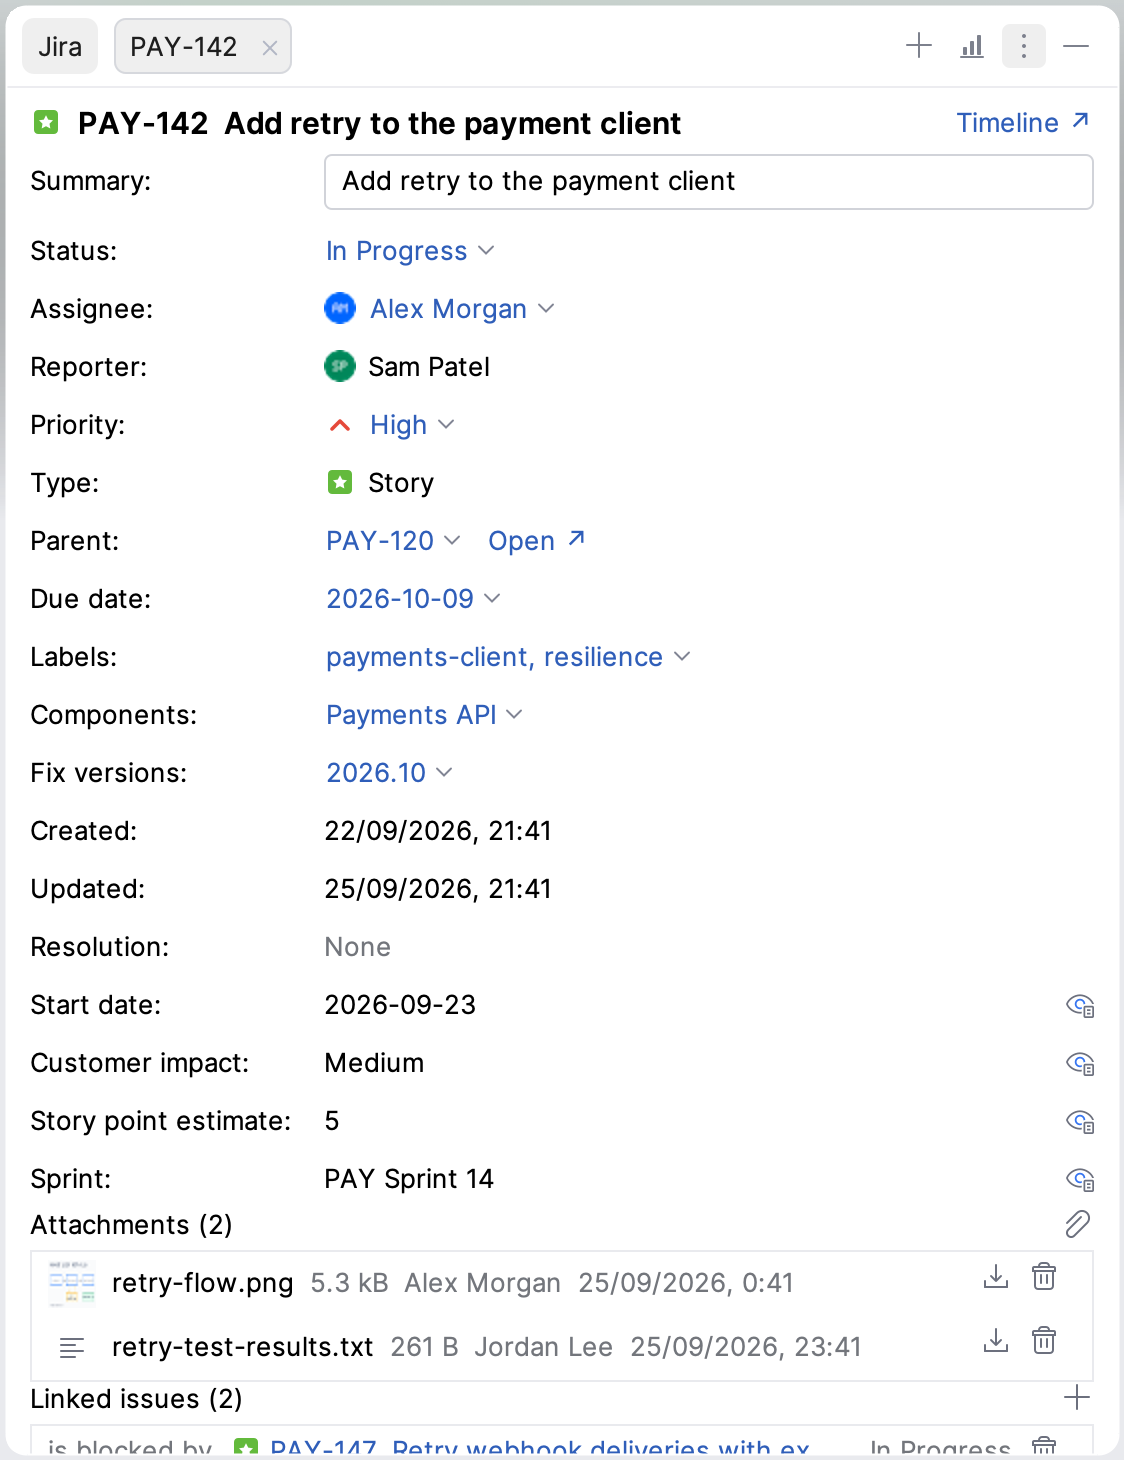This screenshot has width=1124, height=1460.
Task: Click the Customer impact value Medium
Action: pyautogui.click(x=374, y=1063)
